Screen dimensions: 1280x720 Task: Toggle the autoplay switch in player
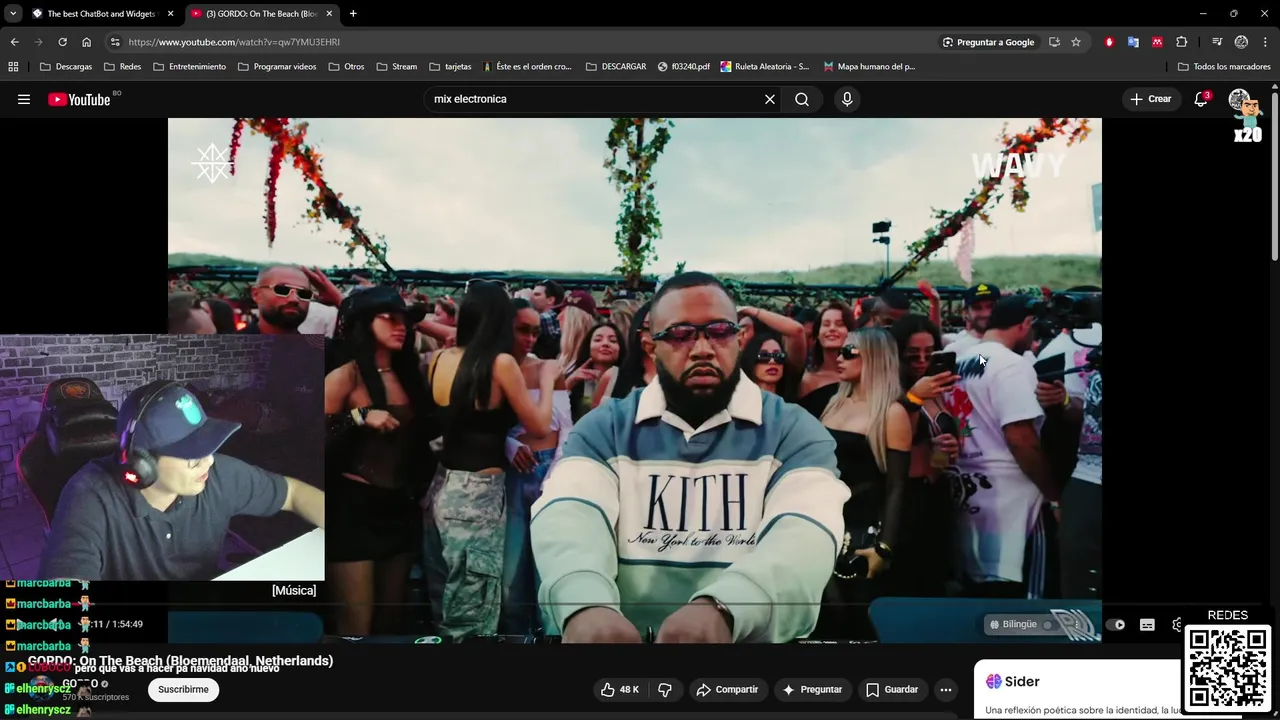1116,625
